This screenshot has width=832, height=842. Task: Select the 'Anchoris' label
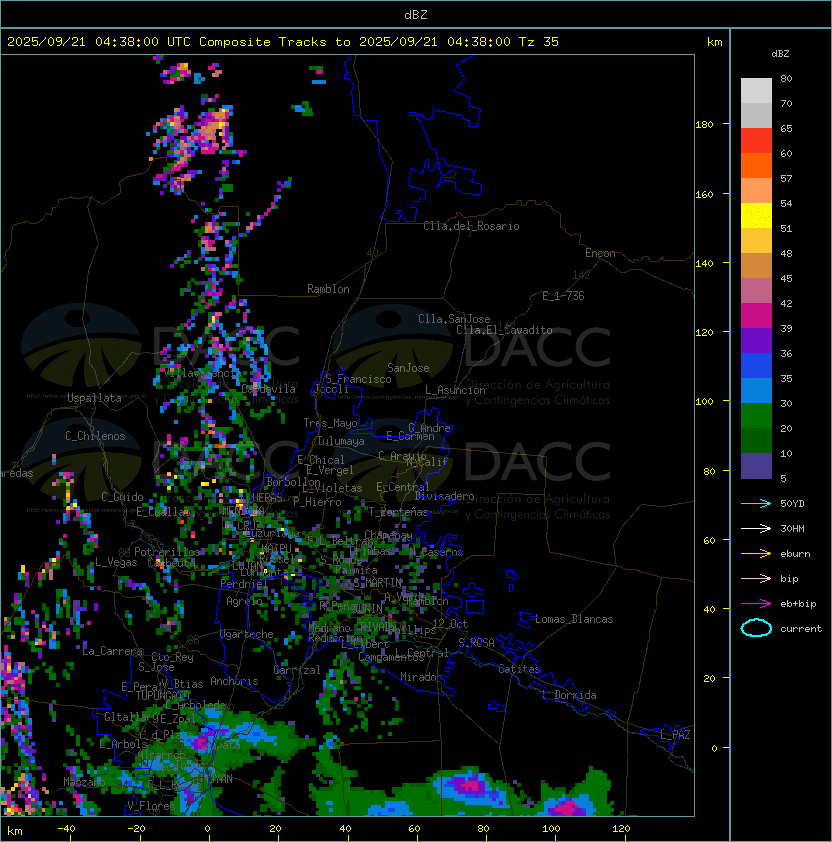(x=234, y=681)
